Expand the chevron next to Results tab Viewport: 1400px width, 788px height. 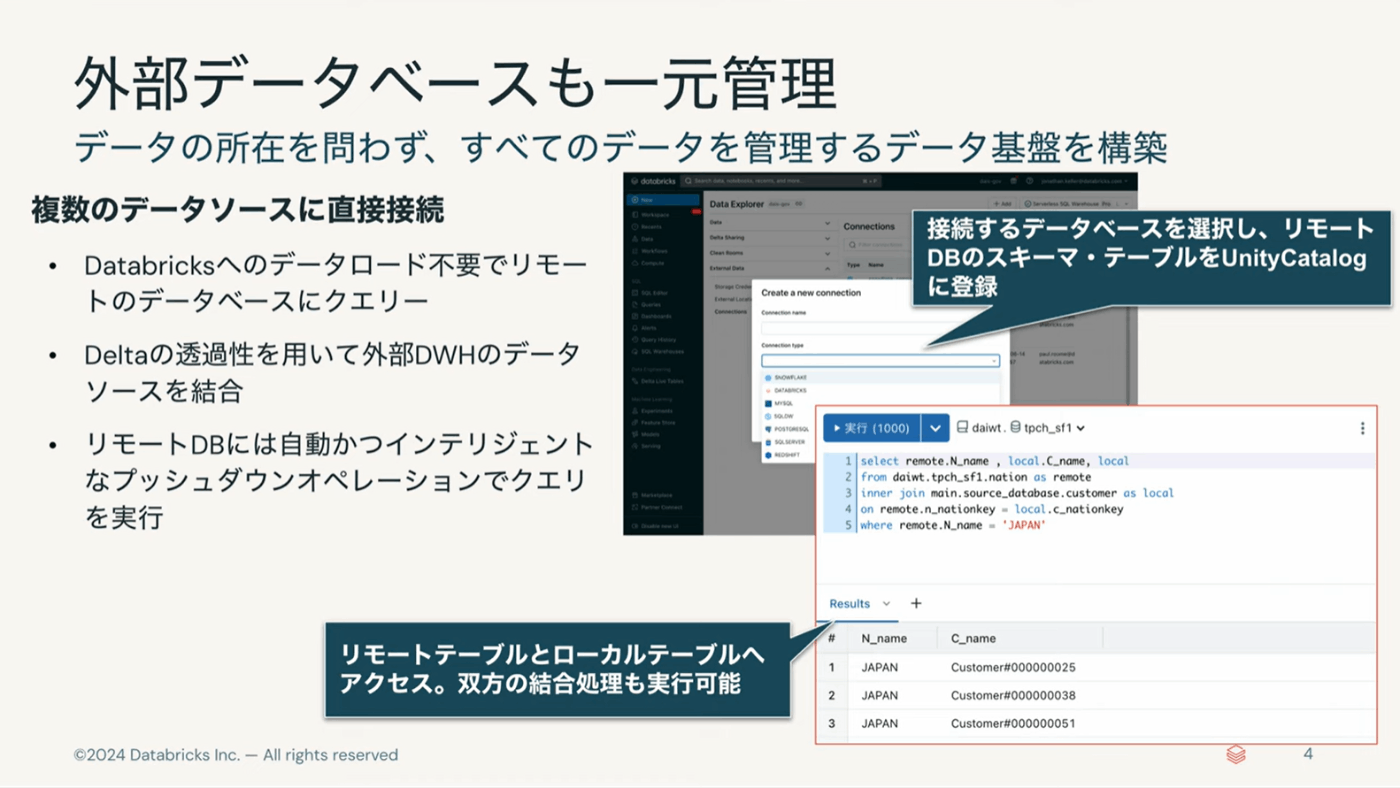click(886, 603)
